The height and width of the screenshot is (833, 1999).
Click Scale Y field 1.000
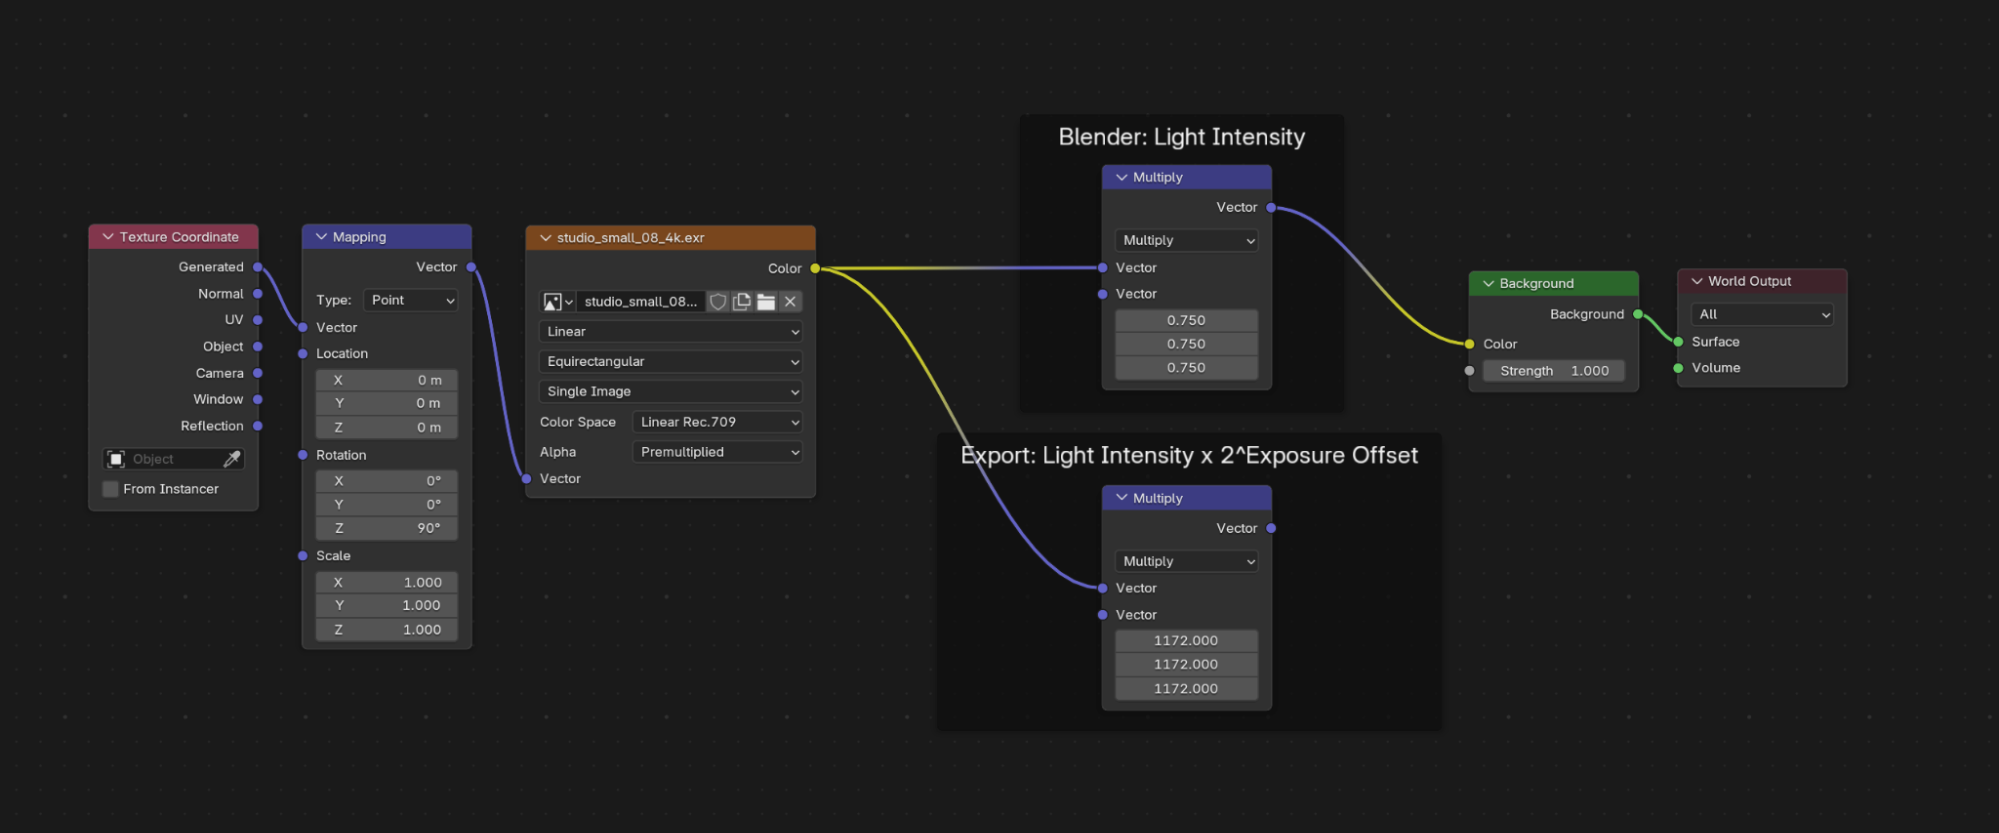pyautogui.click(x=386, y=605)
